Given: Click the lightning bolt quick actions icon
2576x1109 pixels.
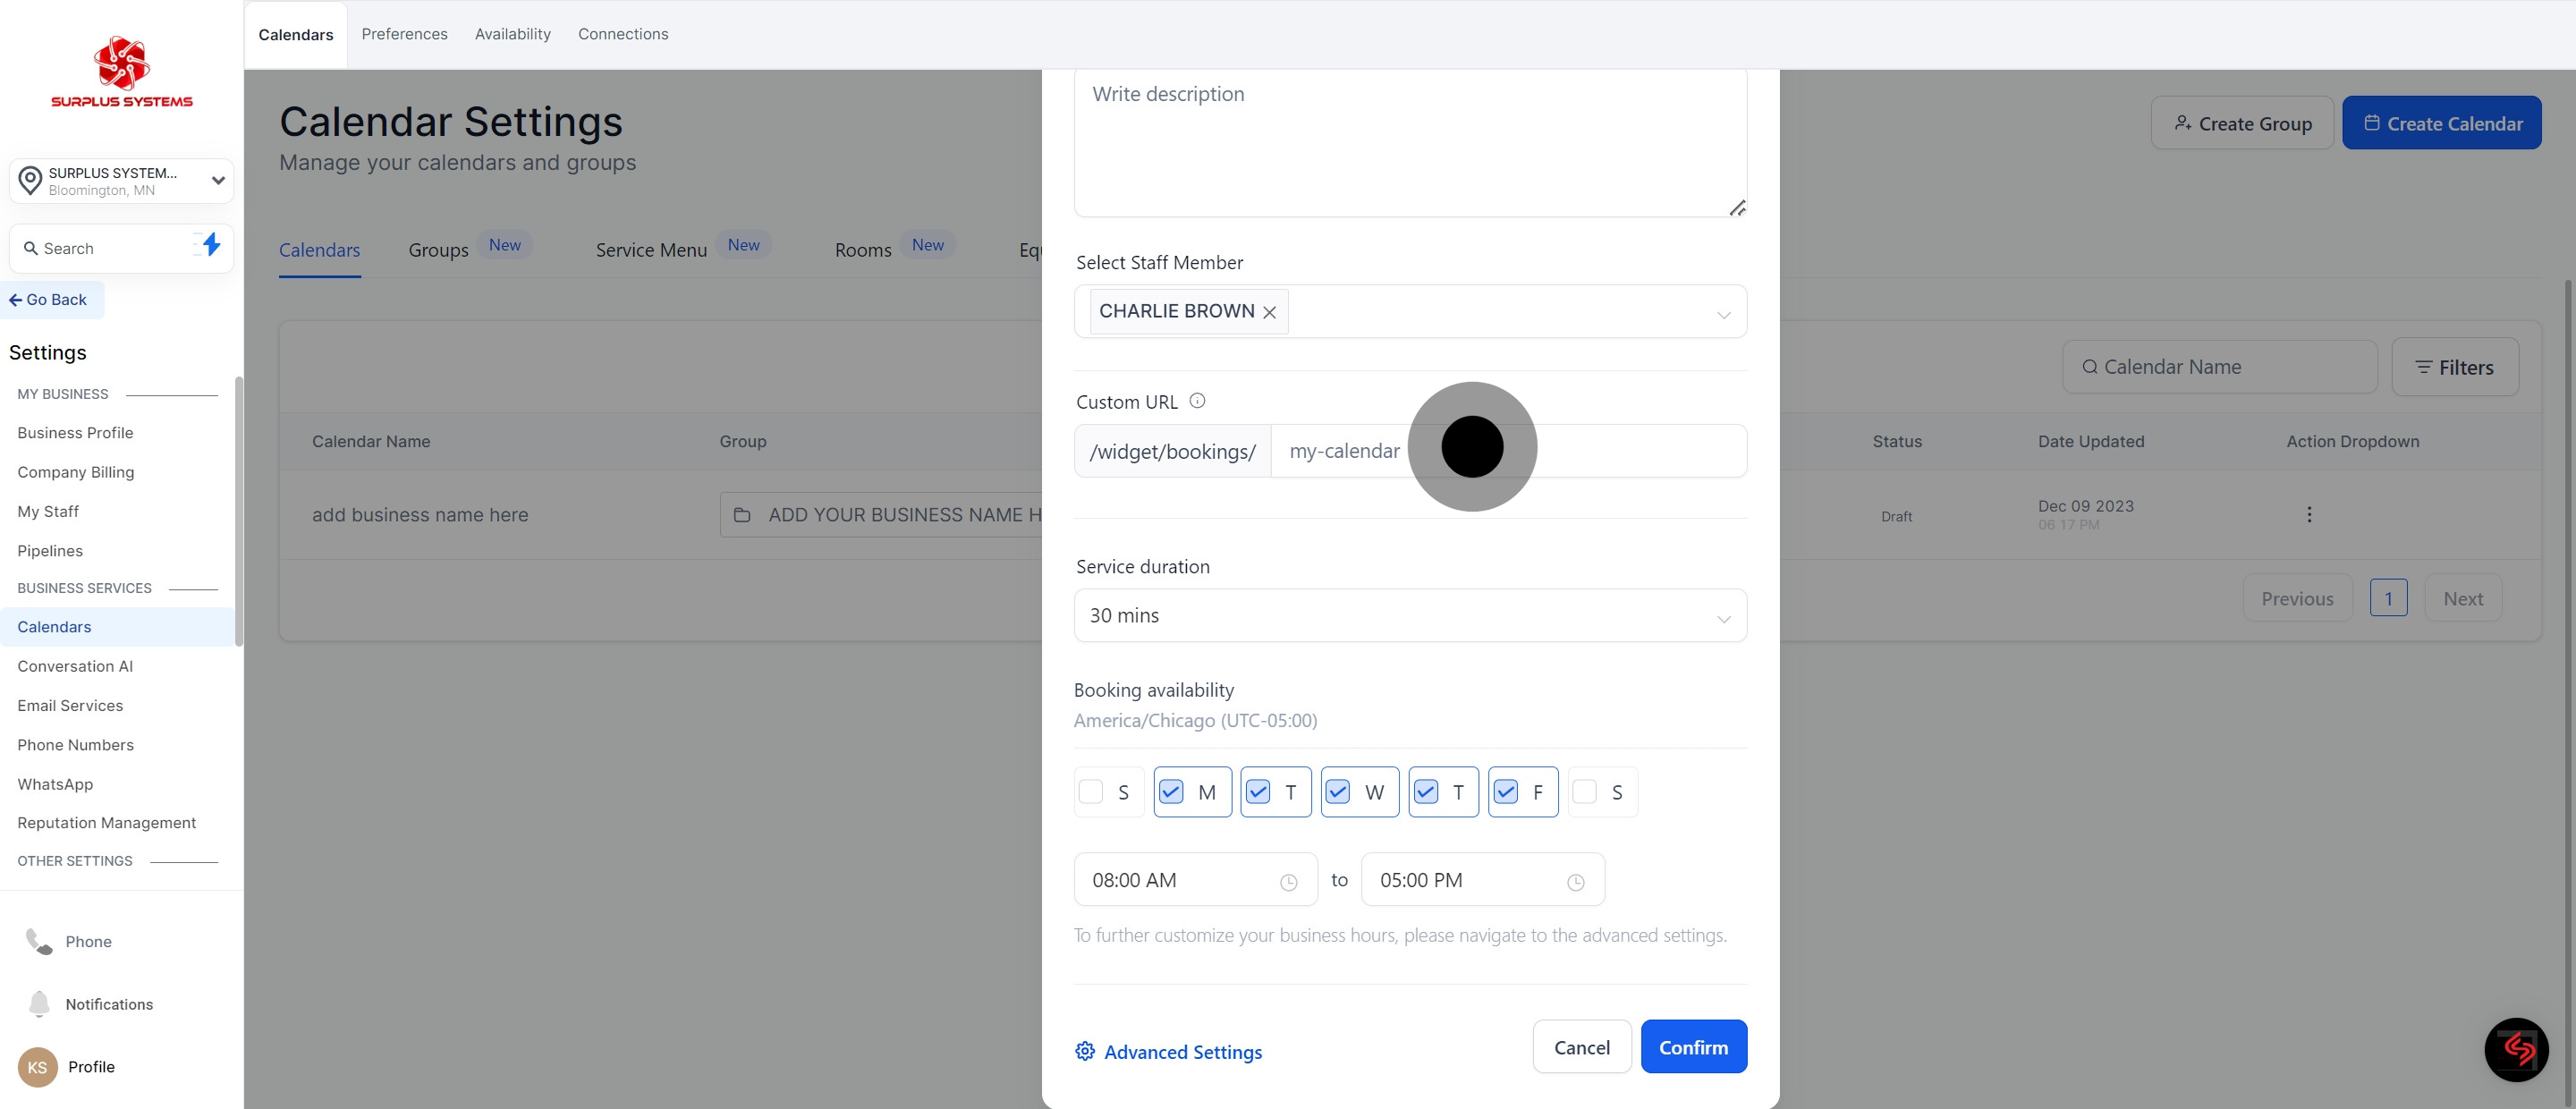Looking at the screenshot, I should tap(210, 245).
